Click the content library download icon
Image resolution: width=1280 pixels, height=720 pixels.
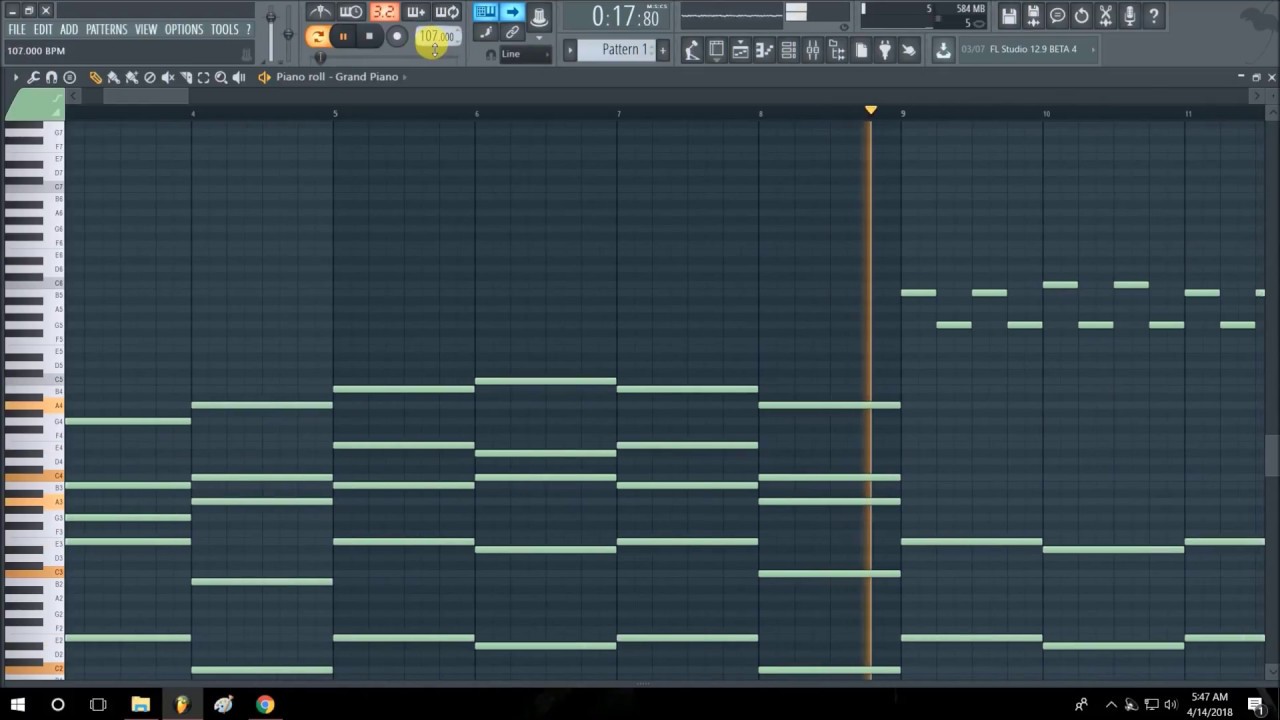click(x=943, y=50)
